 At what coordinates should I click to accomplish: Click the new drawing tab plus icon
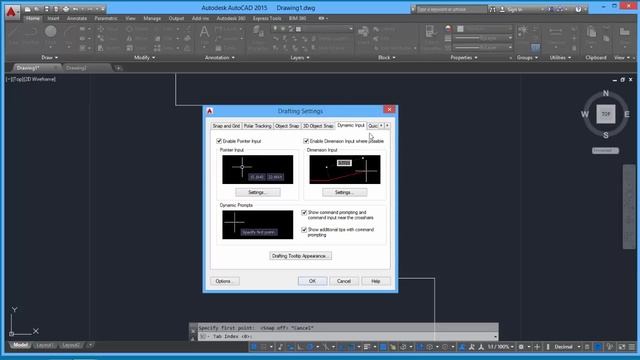pyautogui.click(x=118, y=68)
